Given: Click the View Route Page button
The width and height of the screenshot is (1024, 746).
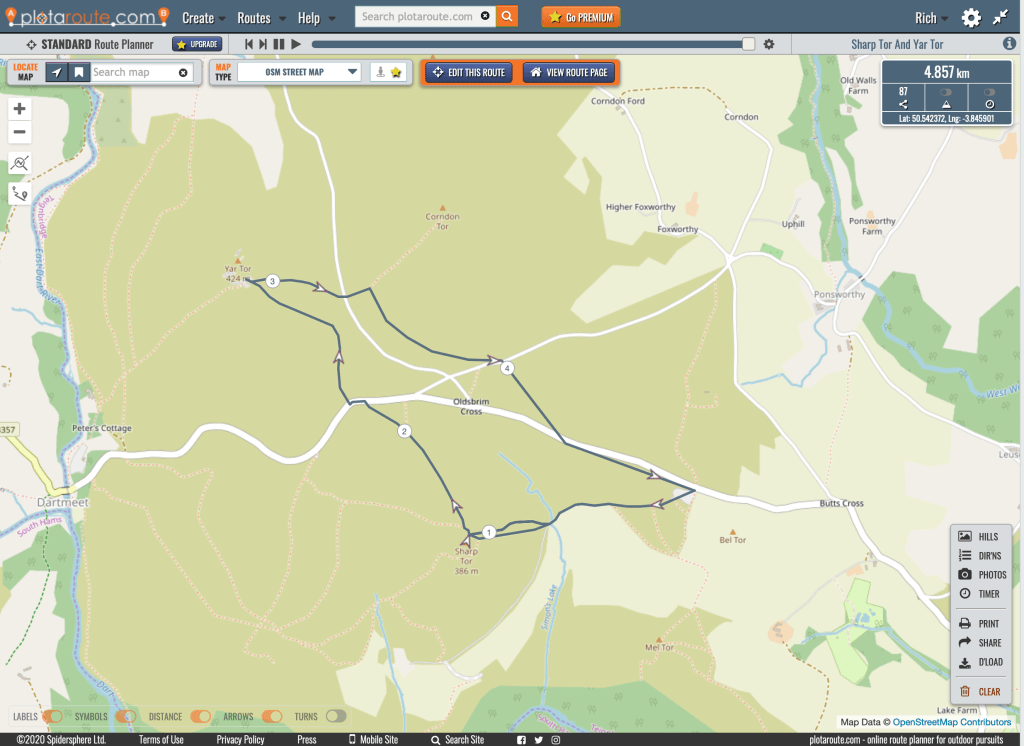Looking at the screenshot, I should pyautogui.click(x=569, y=72).
